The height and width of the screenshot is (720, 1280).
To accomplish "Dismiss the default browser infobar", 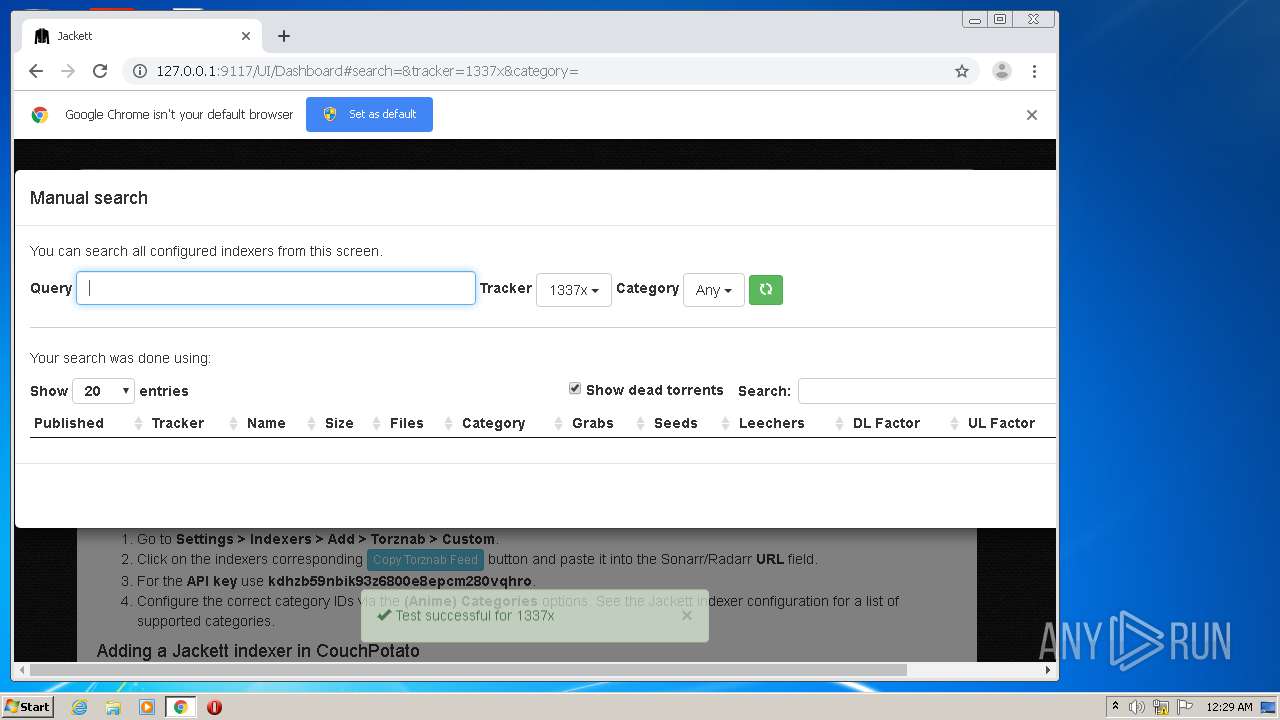I will point(1032,115).
